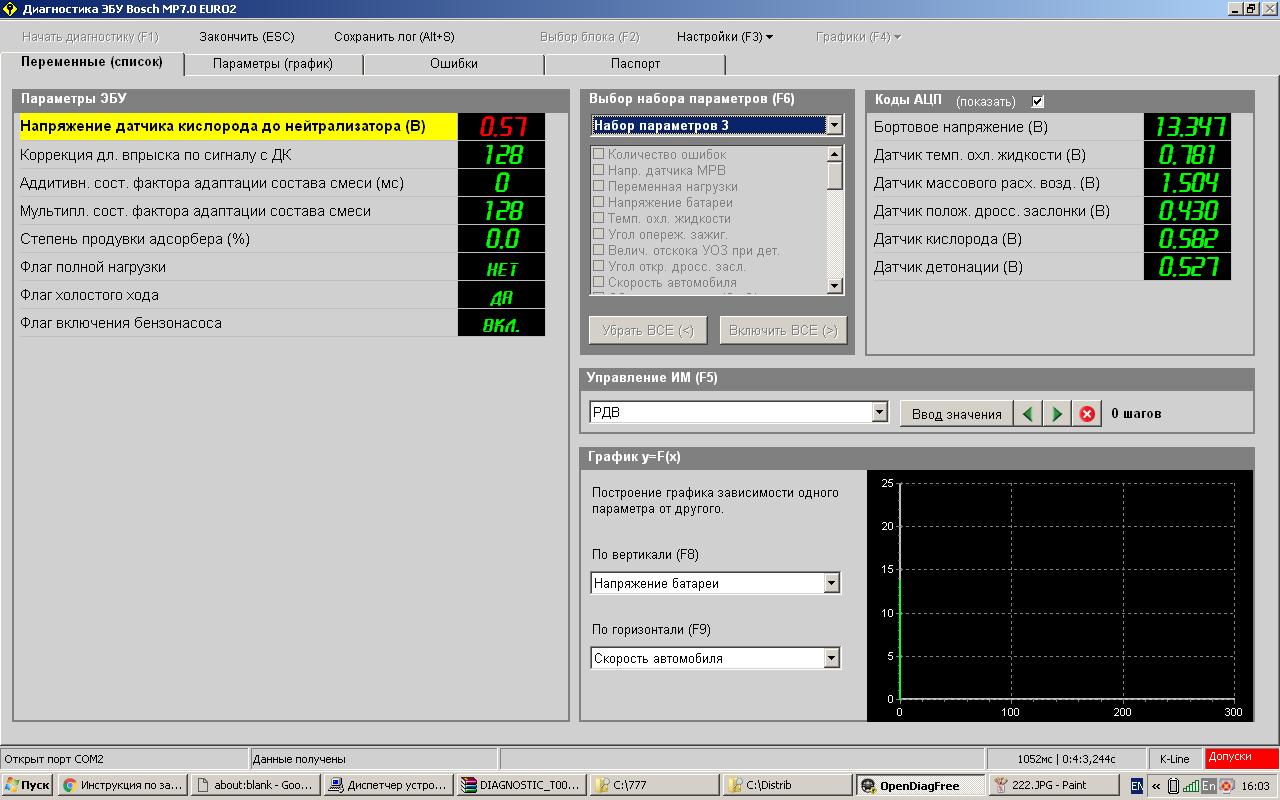The height and width of the screenshot is (800, 1280).
Task: Open 222.JPG - Paint taskbar window
Action: click(x=1054, y=785)
